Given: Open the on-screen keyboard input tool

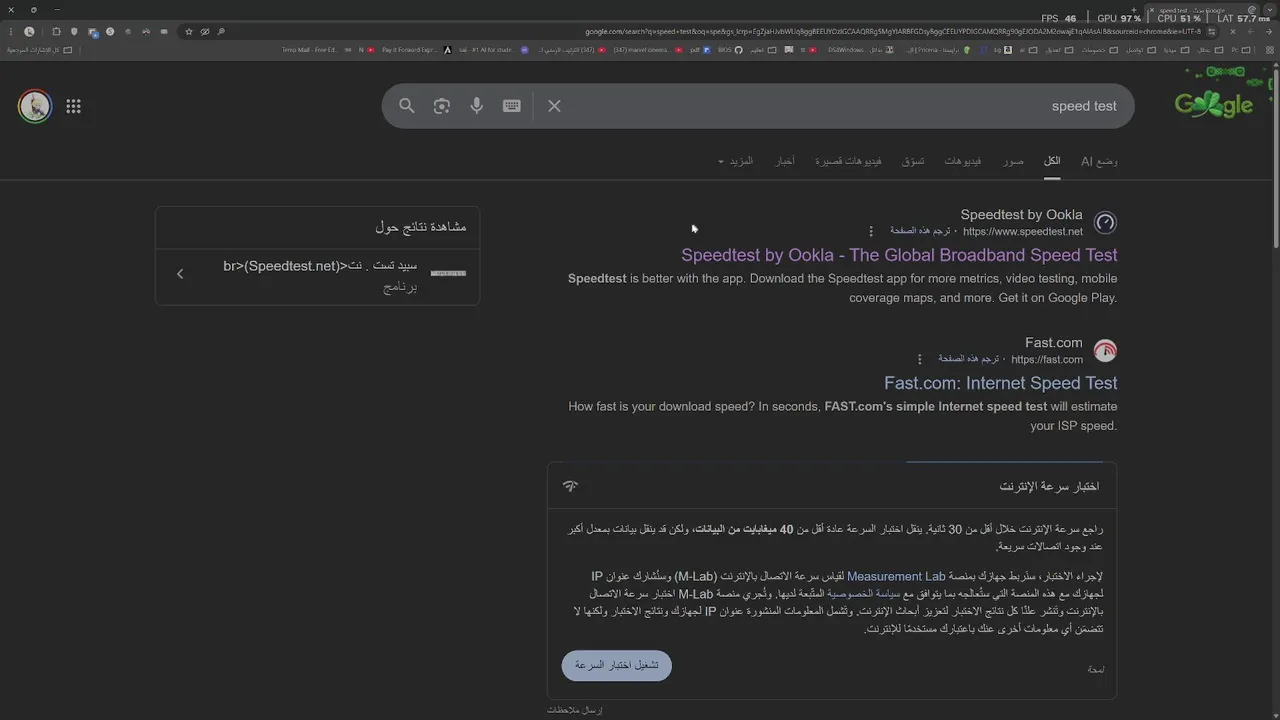Looking at the screenshot, I should [512, 106].
